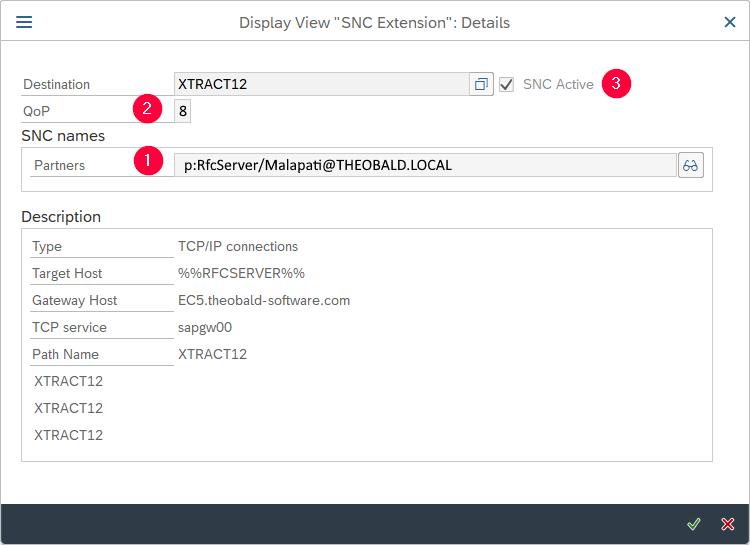Select the XTRACT12 value beside Path Name
The width and height of the screenshot is (750, 545).
(x=212, y=354)
